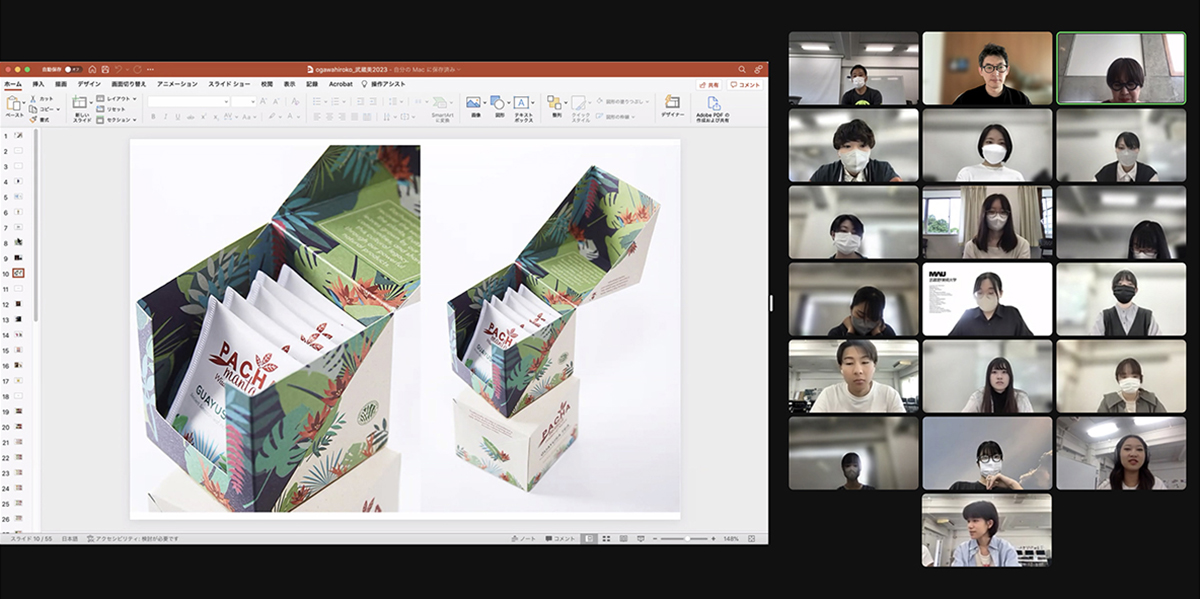Open the paste options arrow
1200x599 pixels.
24,103
